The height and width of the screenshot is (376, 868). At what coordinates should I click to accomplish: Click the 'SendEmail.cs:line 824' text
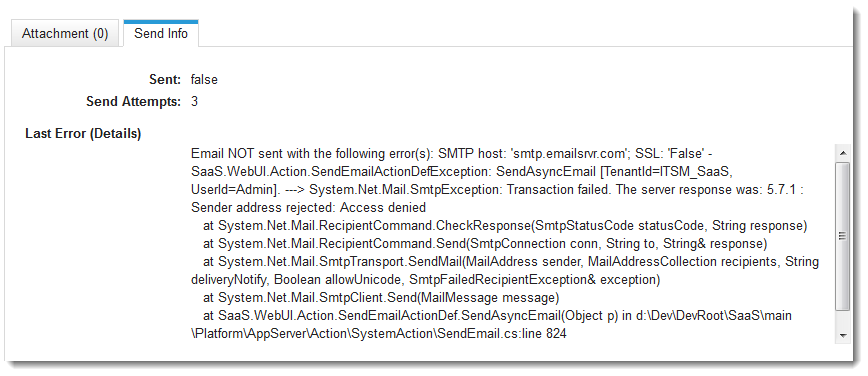(505, 334)
